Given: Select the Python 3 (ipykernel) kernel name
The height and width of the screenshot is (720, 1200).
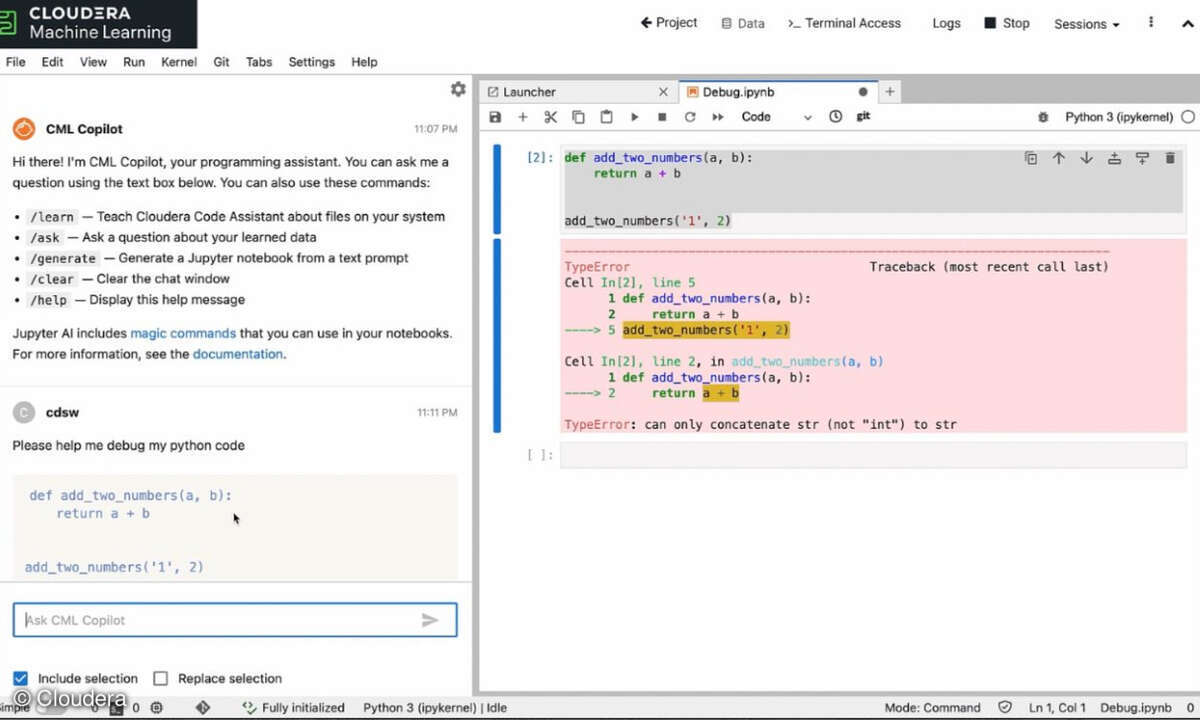Looking at the screenshot, I should [x=1119, y=117].
